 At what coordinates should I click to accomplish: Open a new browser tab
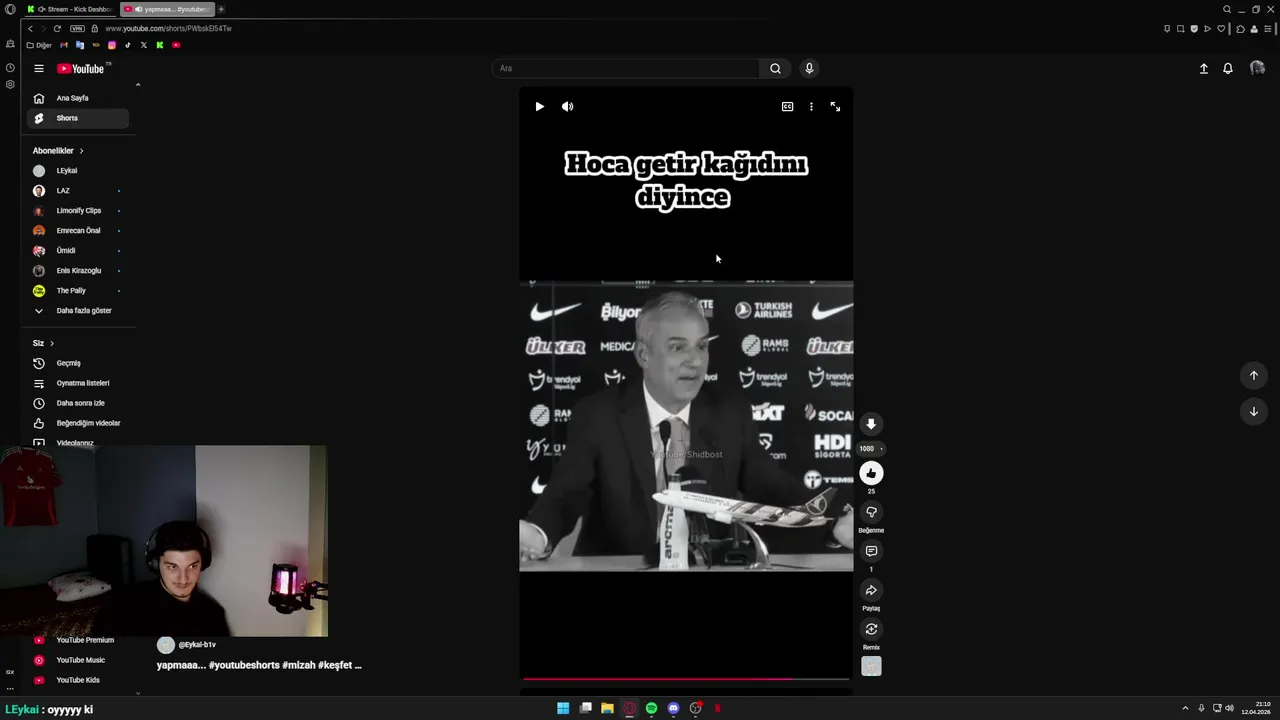[x=221, y=9]
